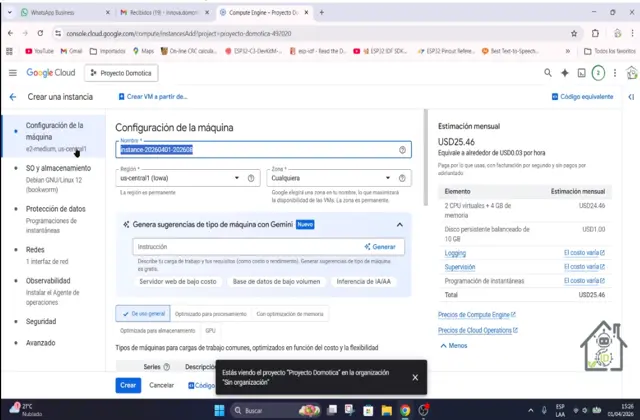Click the blue Crear button
Screen dimensions: 640x420
tap(127, 385)
